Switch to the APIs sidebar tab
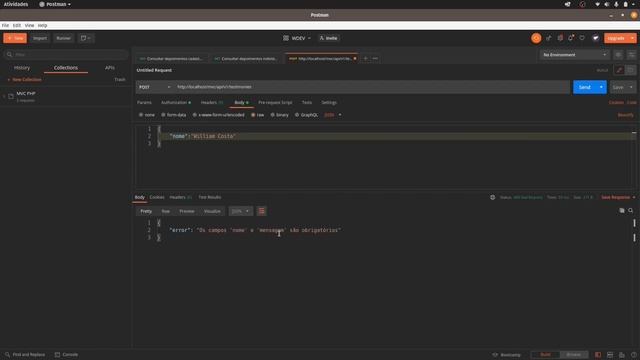640x360 pixels. pyautogui.click(x=109, y=68)
